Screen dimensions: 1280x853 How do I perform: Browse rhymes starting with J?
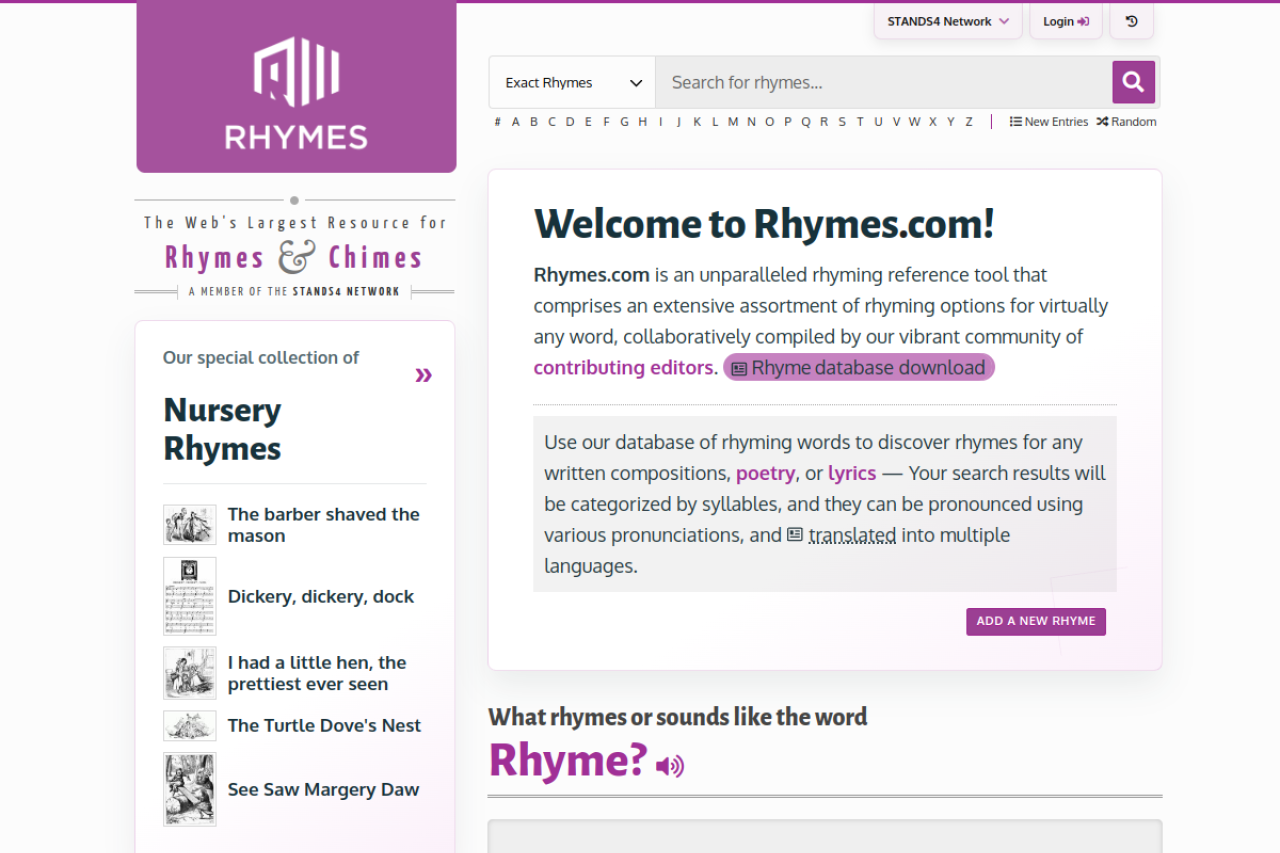pyautogui.click(x=679, y=122)
